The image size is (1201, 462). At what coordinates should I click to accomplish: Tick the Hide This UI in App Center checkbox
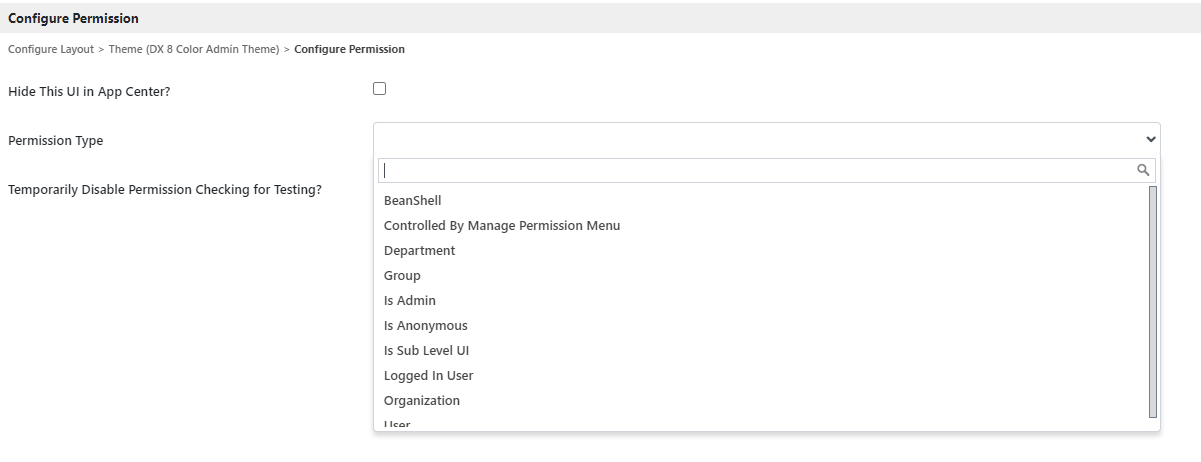pos(379,89)
